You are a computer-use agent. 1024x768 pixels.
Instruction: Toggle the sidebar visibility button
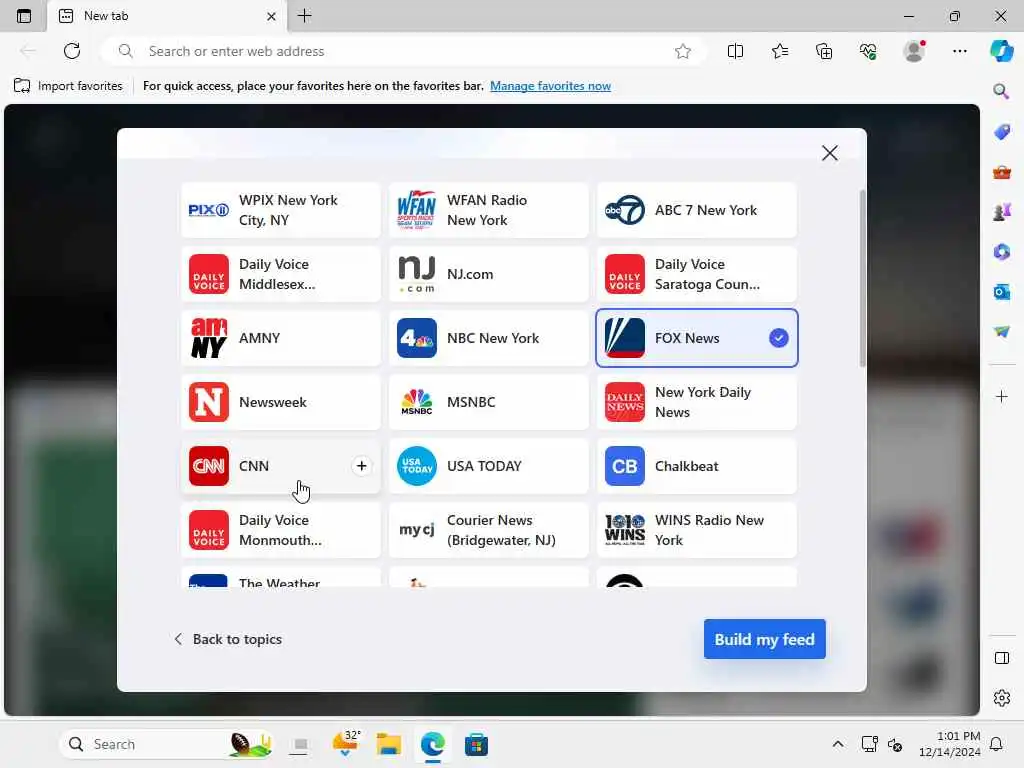(1001, 658)
